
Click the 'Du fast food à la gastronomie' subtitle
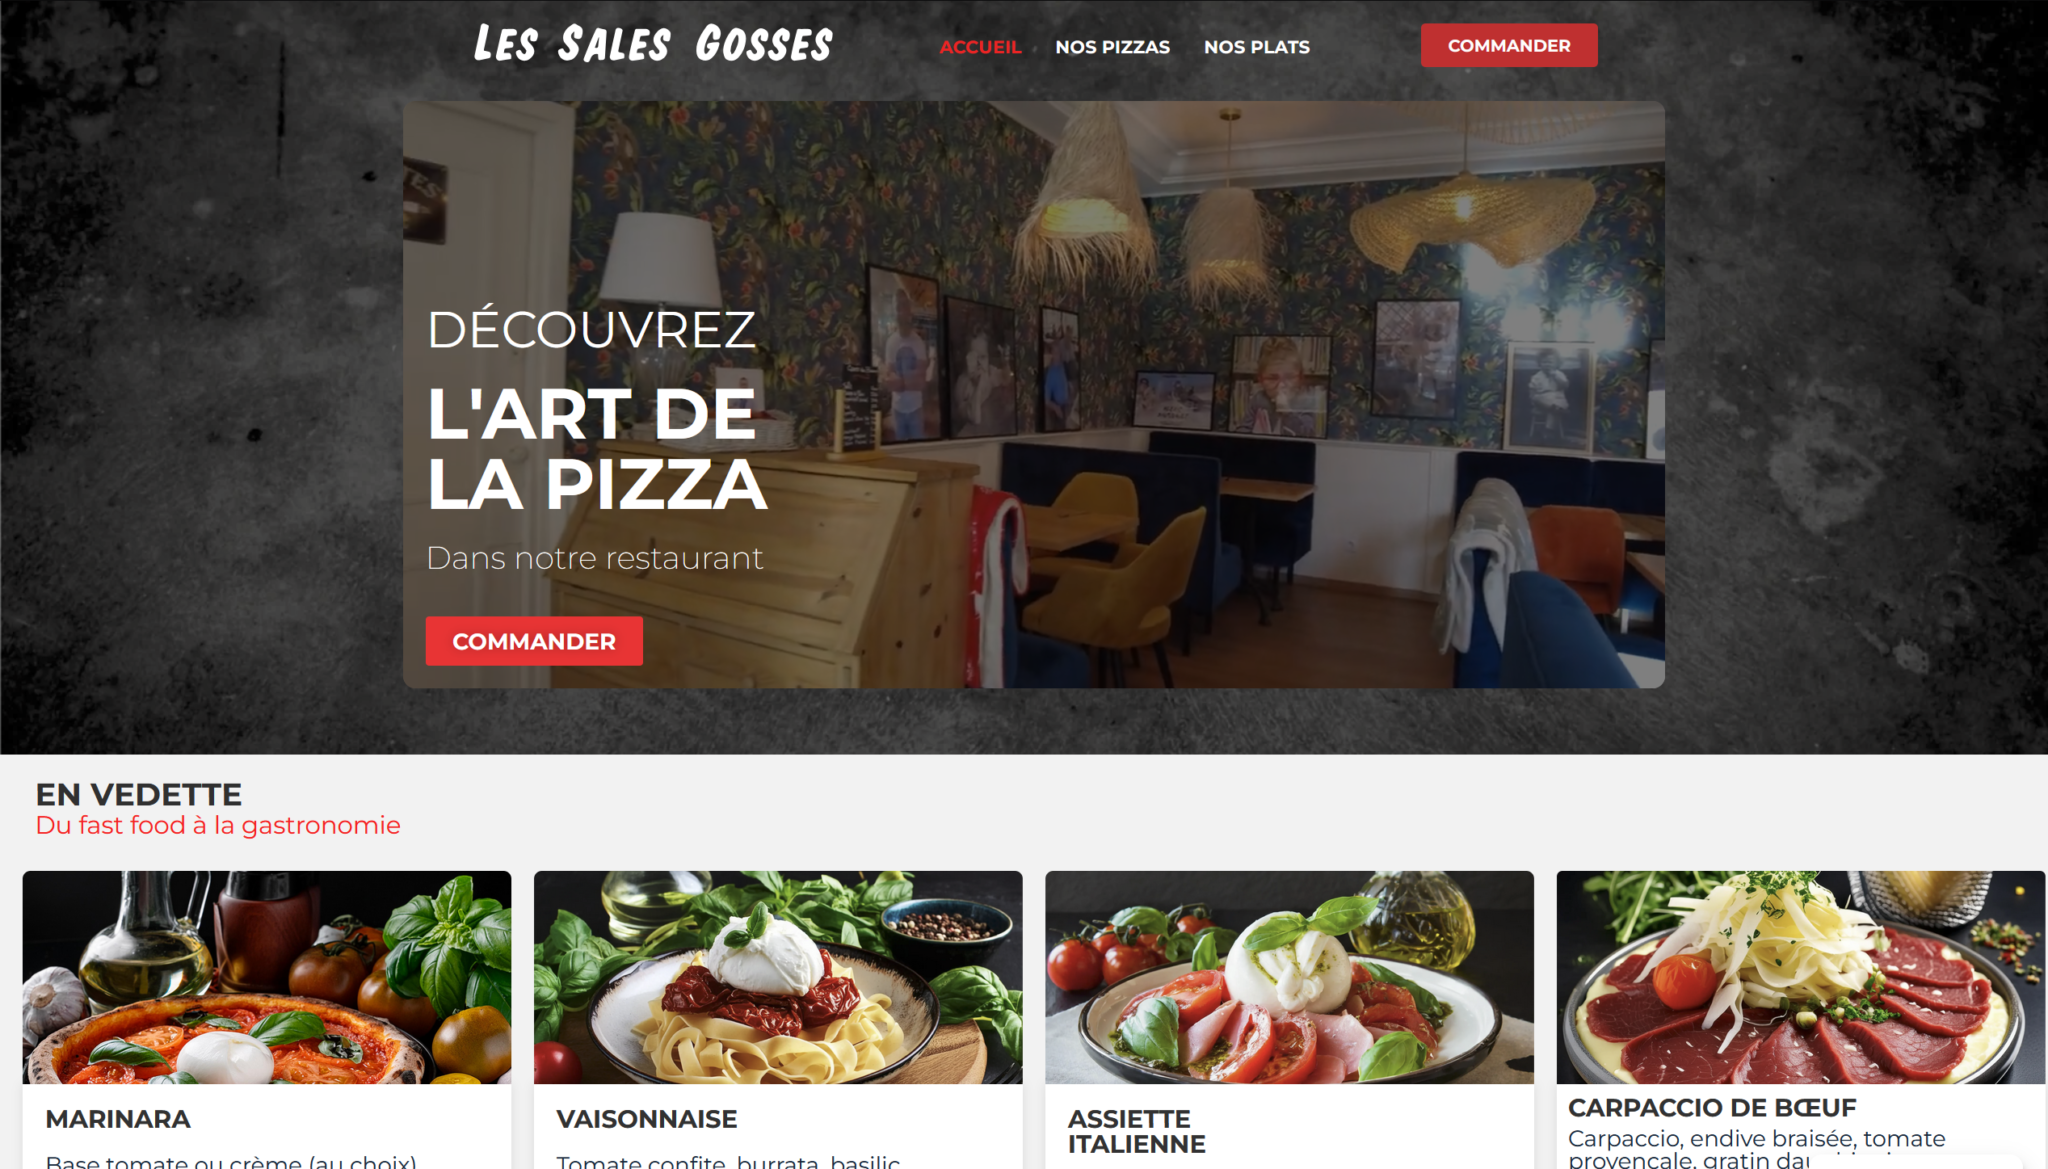click(x=218, y=825)
